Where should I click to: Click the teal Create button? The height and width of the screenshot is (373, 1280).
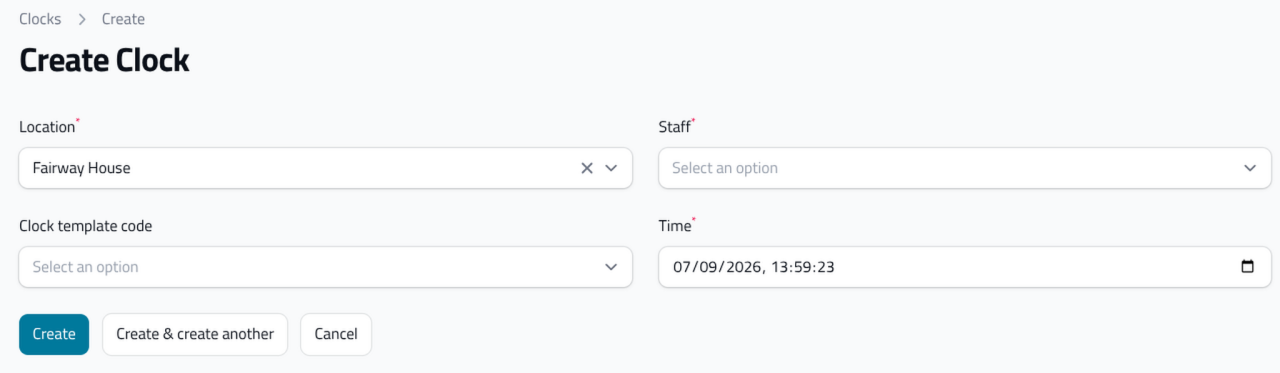click(54, 334)
